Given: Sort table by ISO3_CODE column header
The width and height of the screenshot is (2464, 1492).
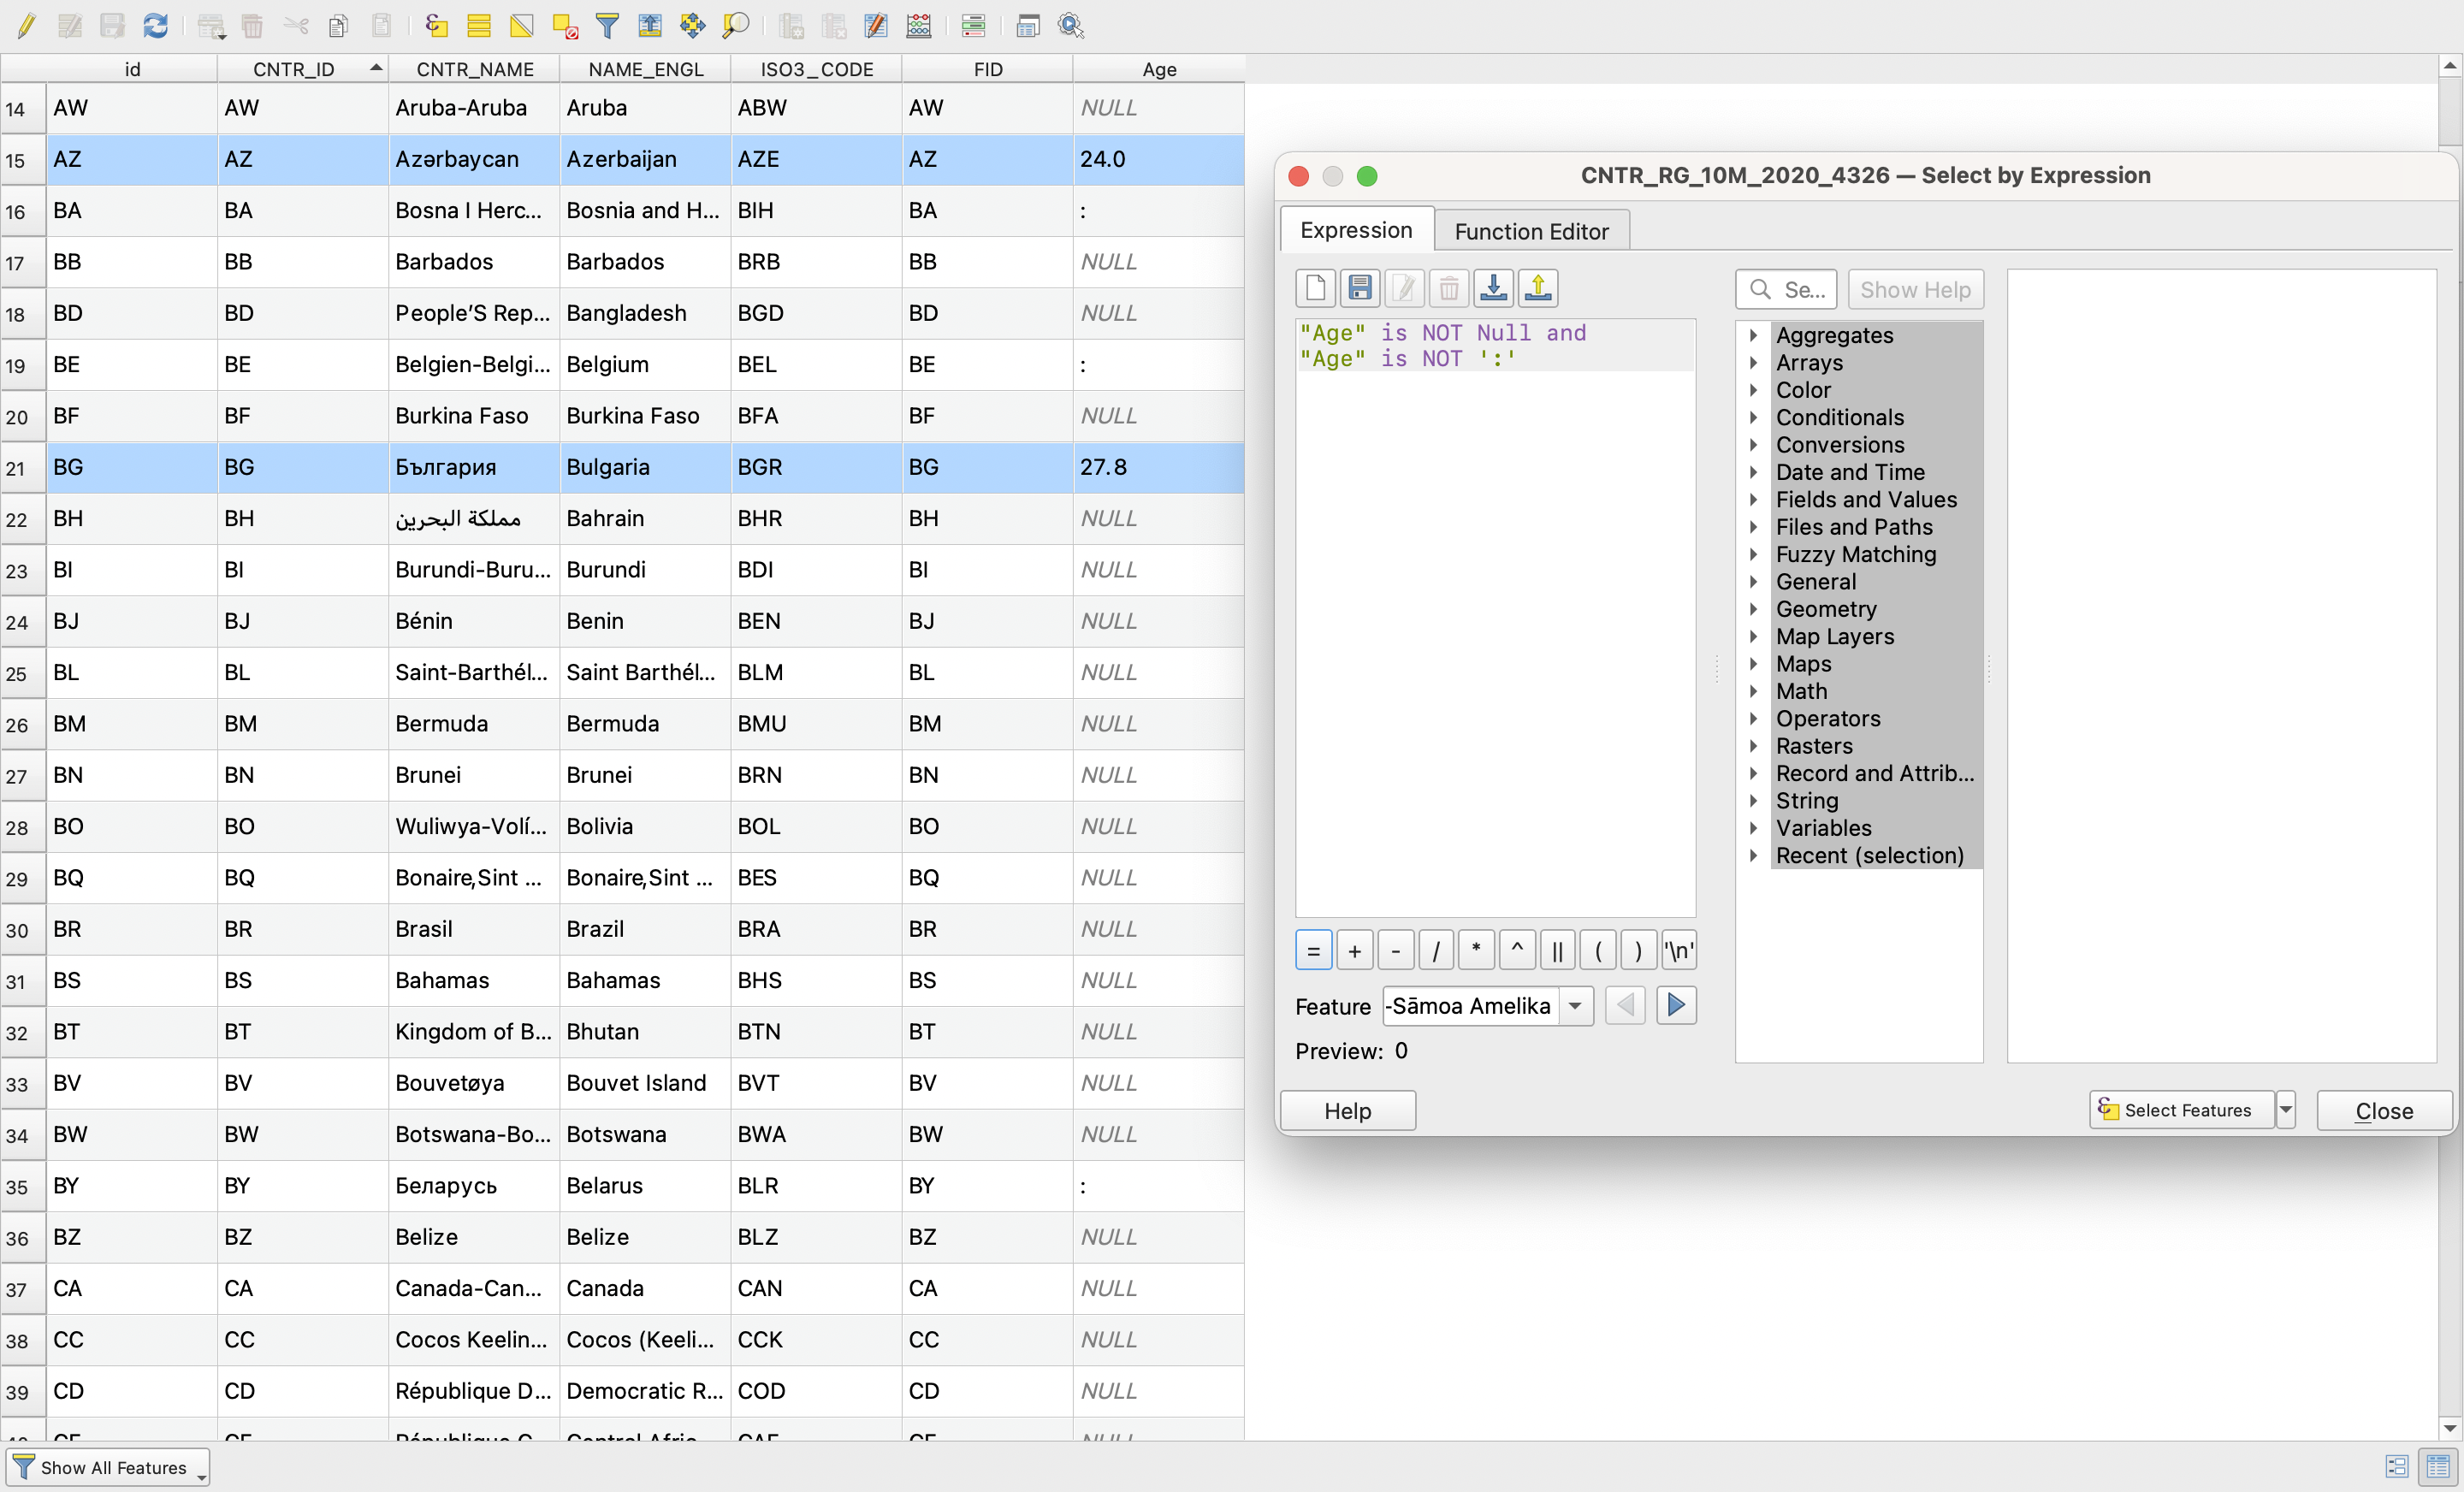Looking at the screenshot, I should (x=816, y=69).
